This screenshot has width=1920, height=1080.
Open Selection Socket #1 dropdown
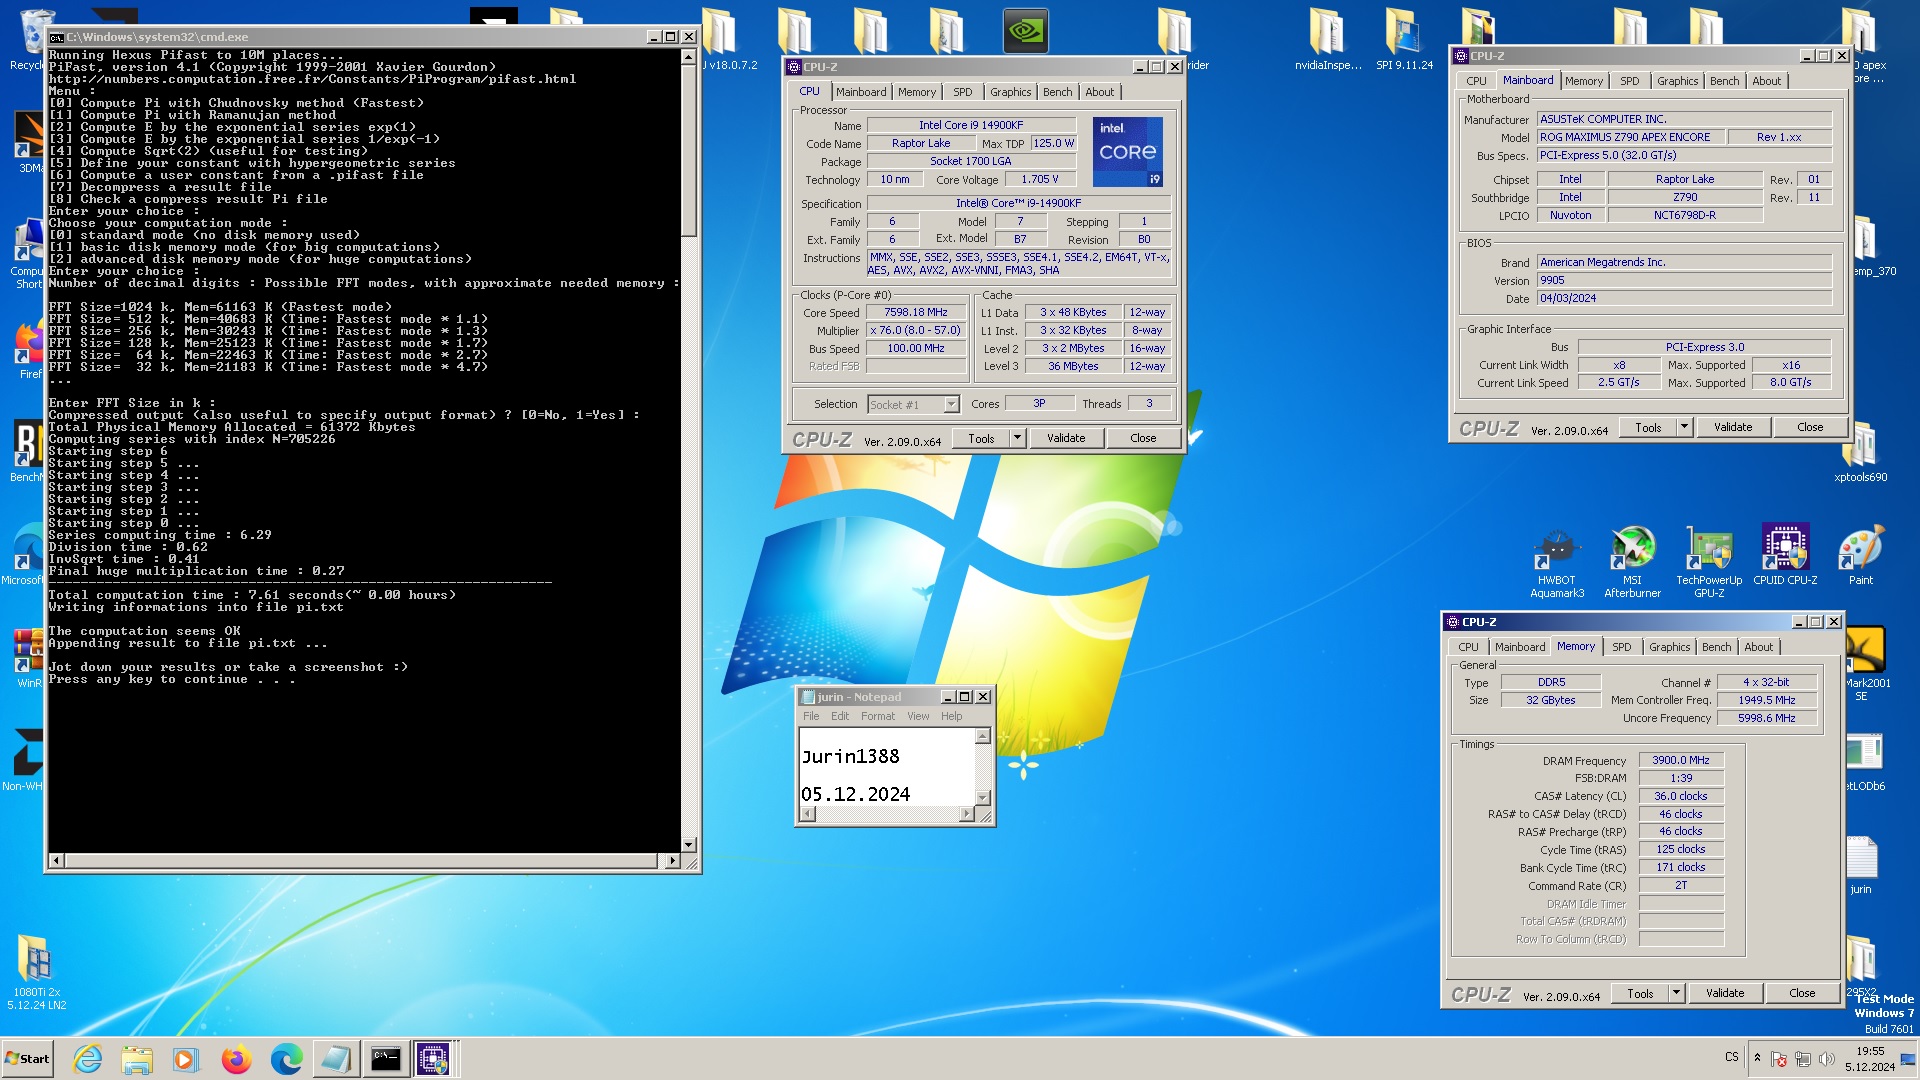[x=951, y=404]
